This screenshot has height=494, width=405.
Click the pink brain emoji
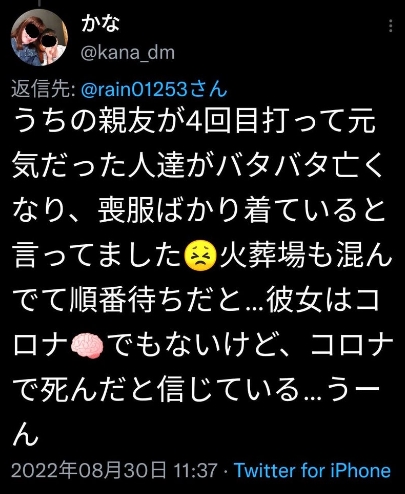point(87,345)
